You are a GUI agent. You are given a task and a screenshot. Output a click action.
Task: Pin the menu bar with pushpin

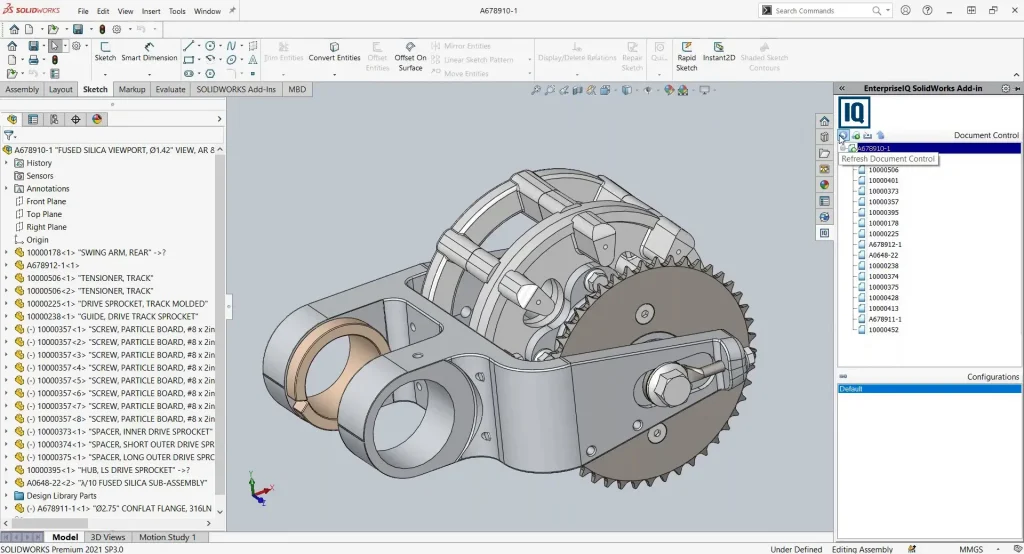point(232,10)
